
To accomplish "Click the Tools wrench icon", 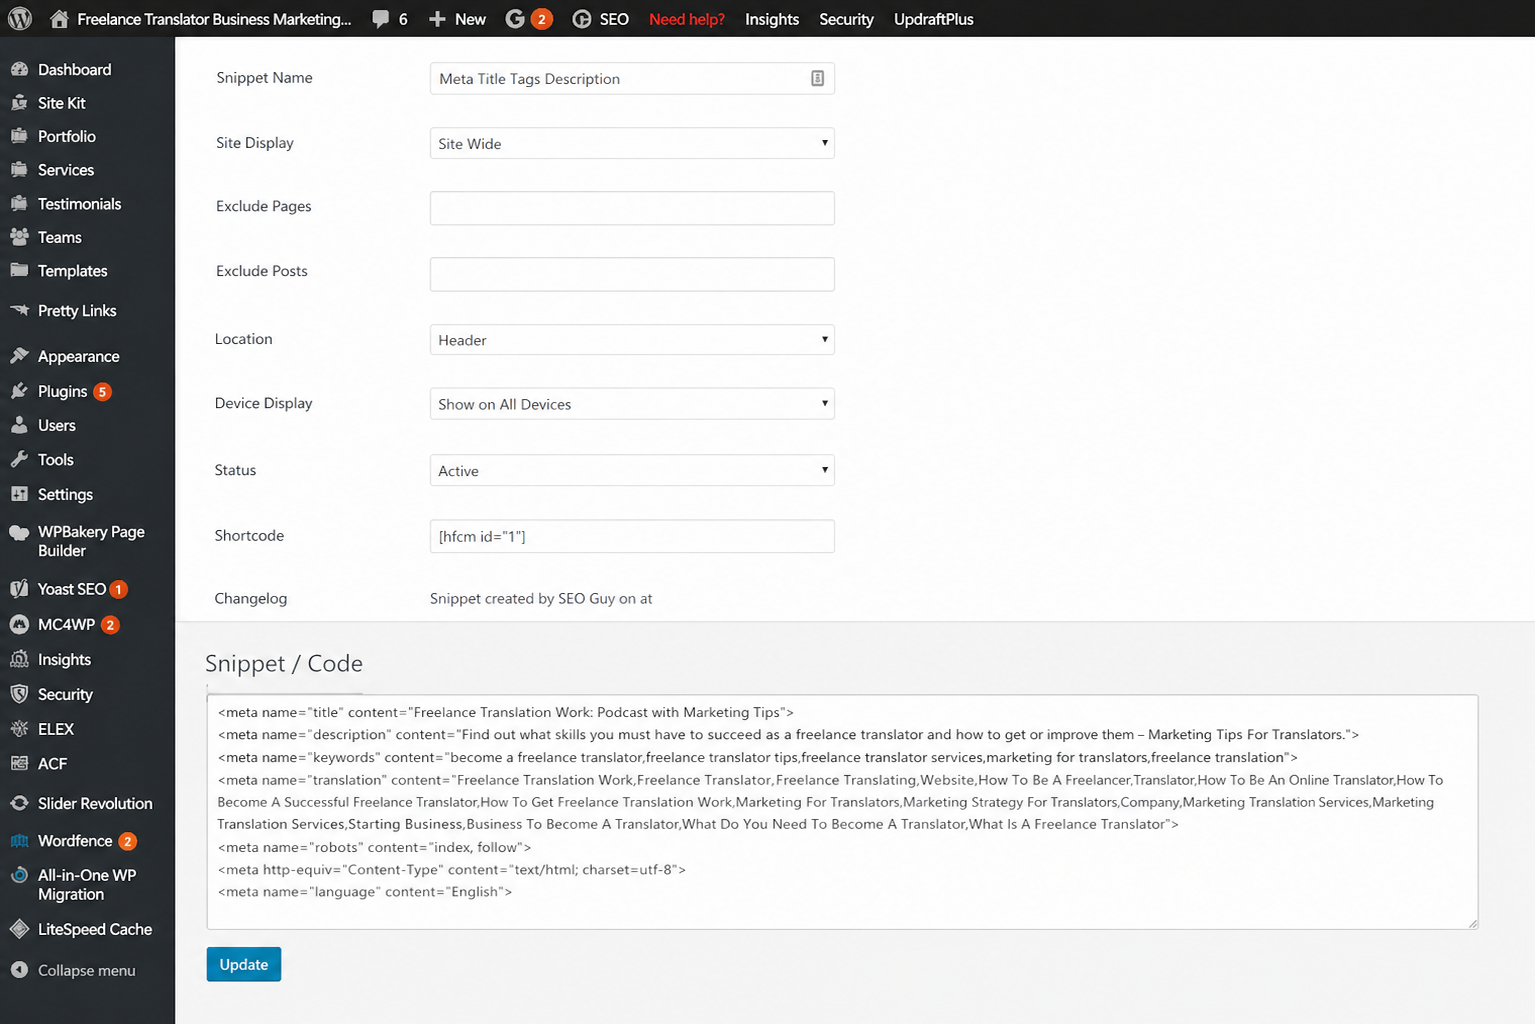I will pyautogui.click(x=19, y=459).
